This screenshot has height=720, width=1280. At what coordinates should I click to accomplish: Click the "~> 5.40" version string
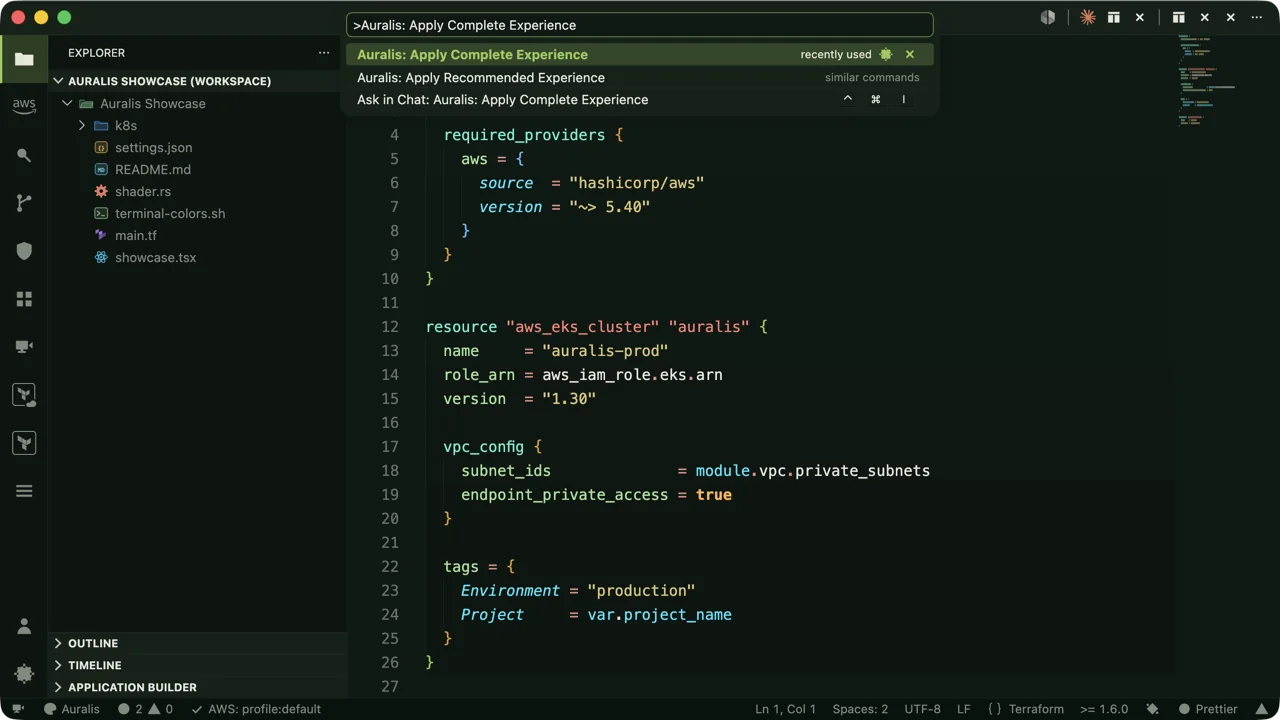(610, 207)
